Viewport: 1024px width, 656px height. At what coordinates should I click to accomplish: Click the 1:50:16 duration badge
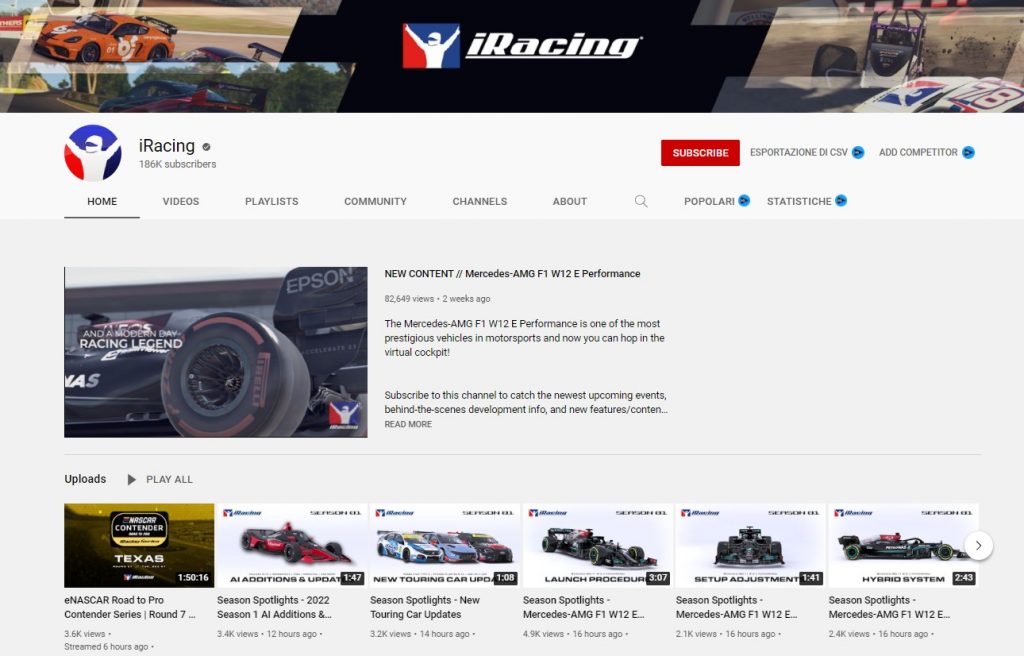(193, 578)
